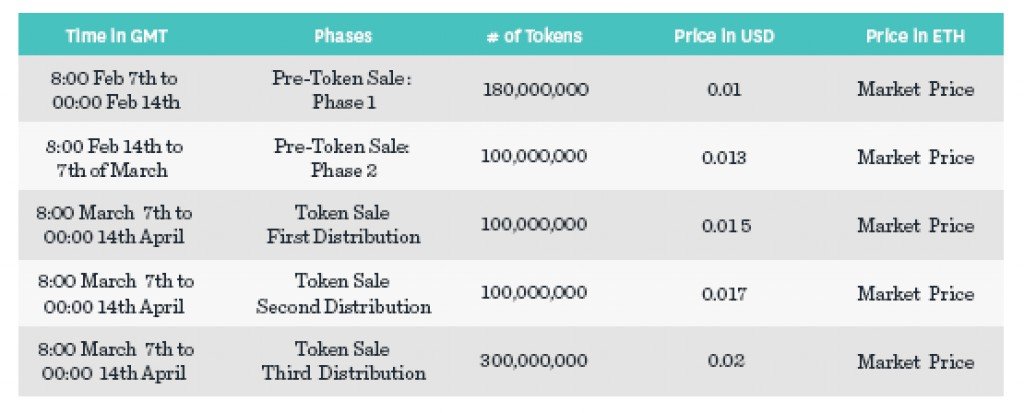
Task: Click "Market Price" in the Phase 1 row
Action: [x=915, y=90]
